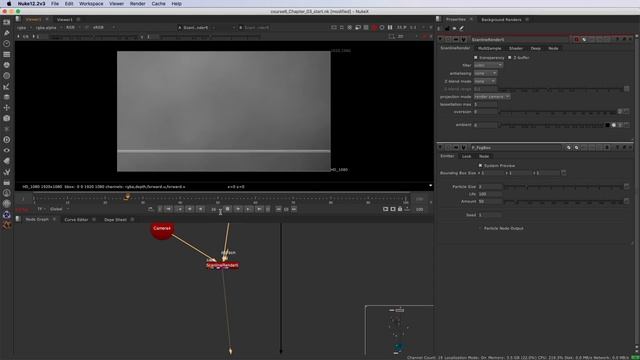Open the Views nodes eye icon
Screen dimensions: 640x360
[7, 150]
